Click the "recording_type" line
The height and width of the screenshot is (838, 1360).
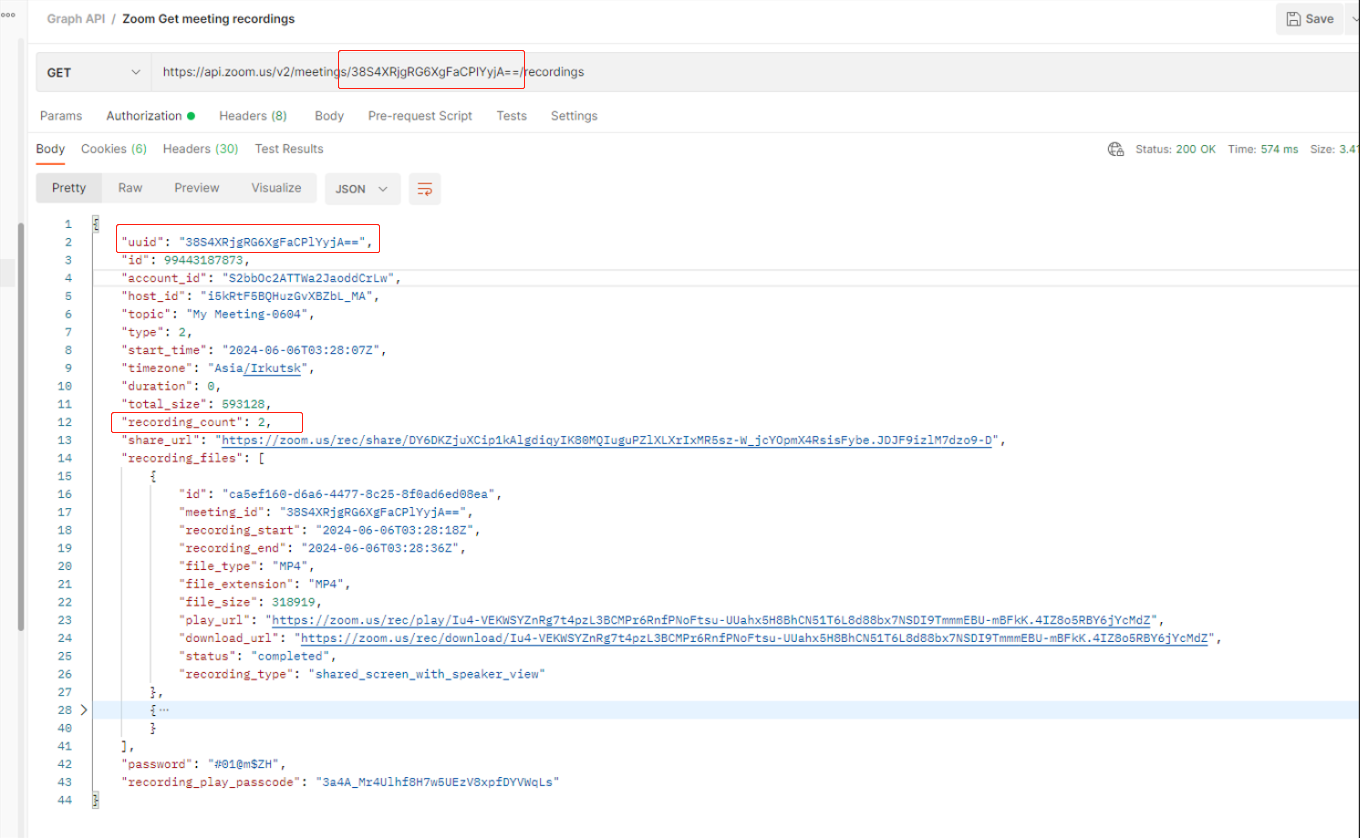point(360,674)
